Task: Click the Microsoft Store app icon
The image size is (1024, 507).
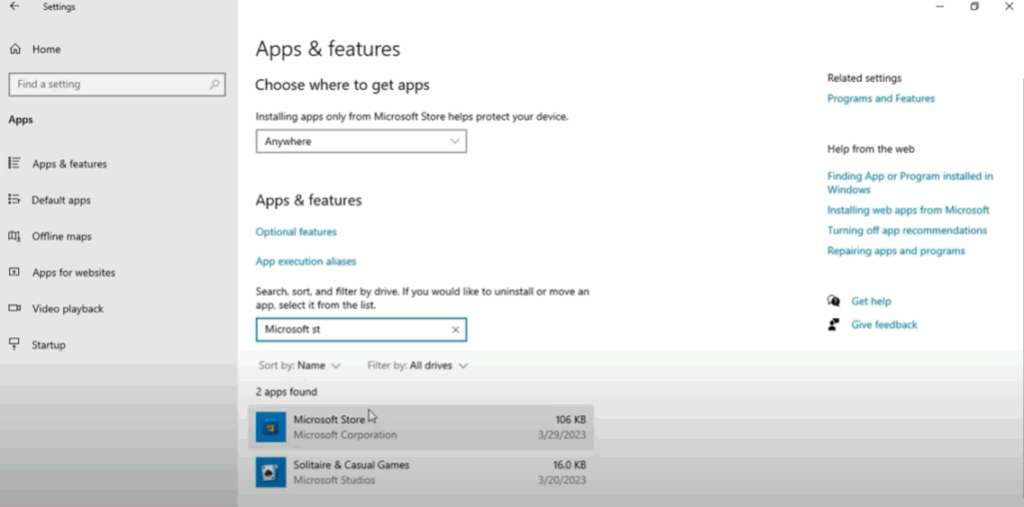Action: 270,427
